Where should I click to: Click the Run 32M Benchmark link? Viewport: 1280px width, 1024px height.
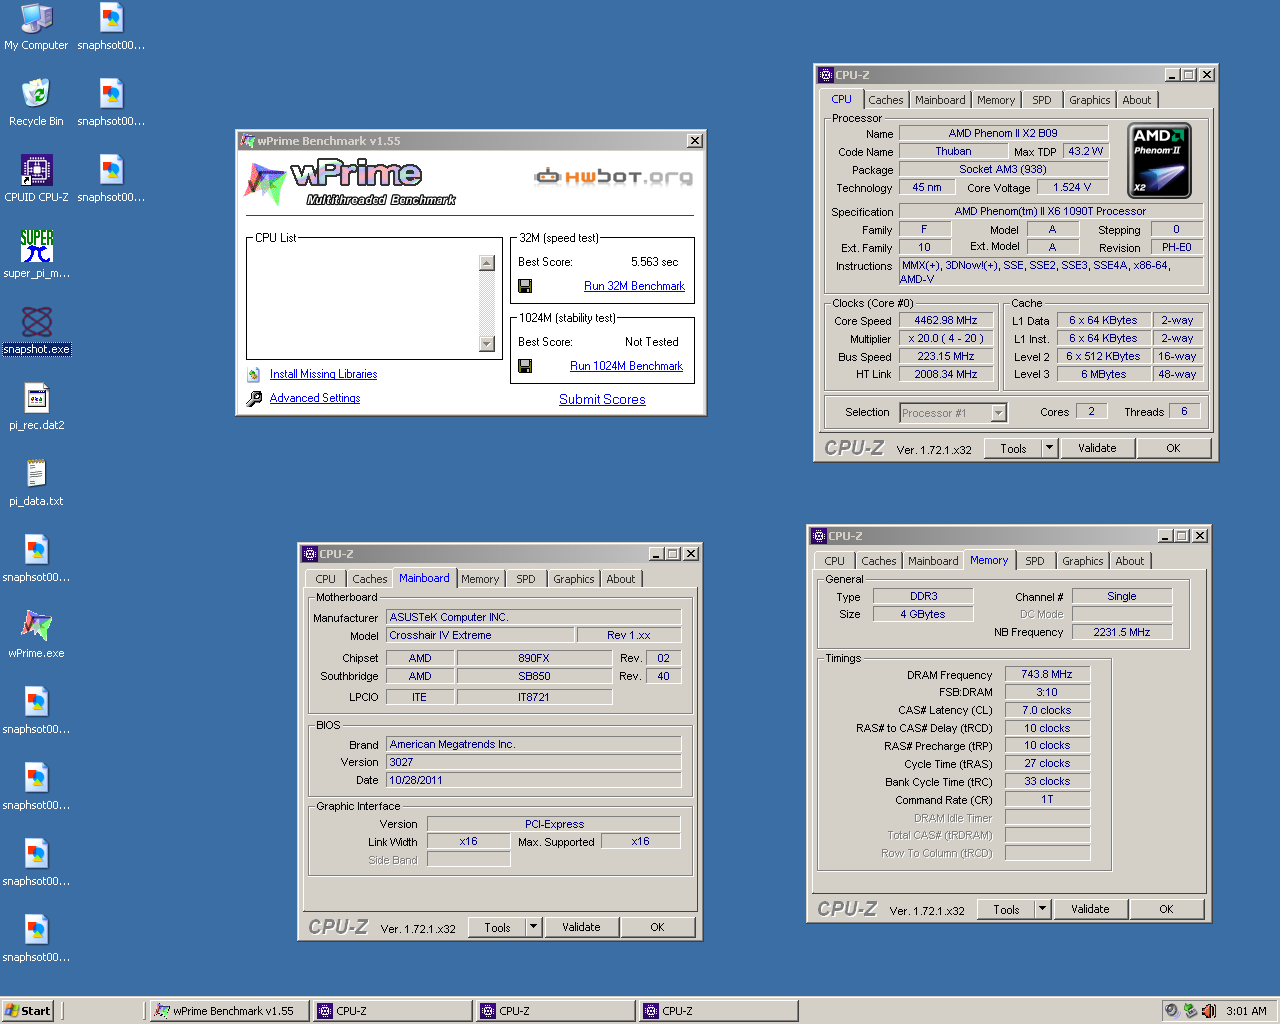point(634,286)
